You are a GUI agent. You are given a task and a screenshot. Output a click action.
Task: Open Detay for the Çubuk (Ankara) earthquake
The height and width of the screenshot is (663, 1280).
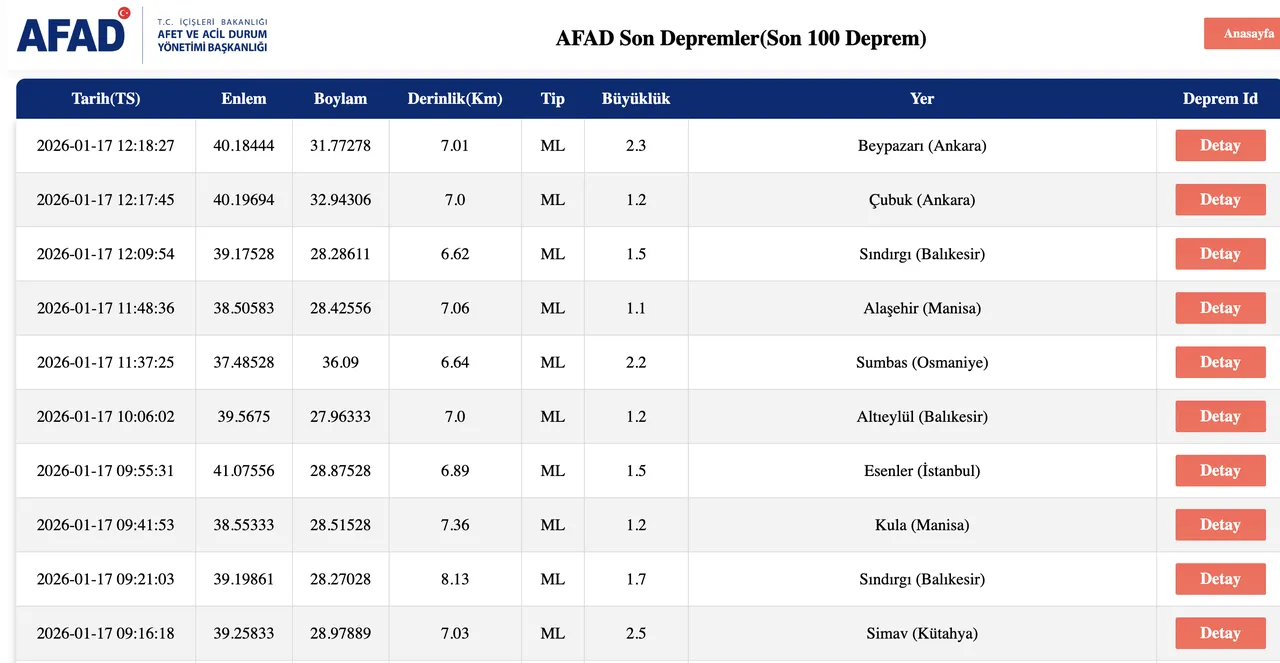coord(1220,199)
